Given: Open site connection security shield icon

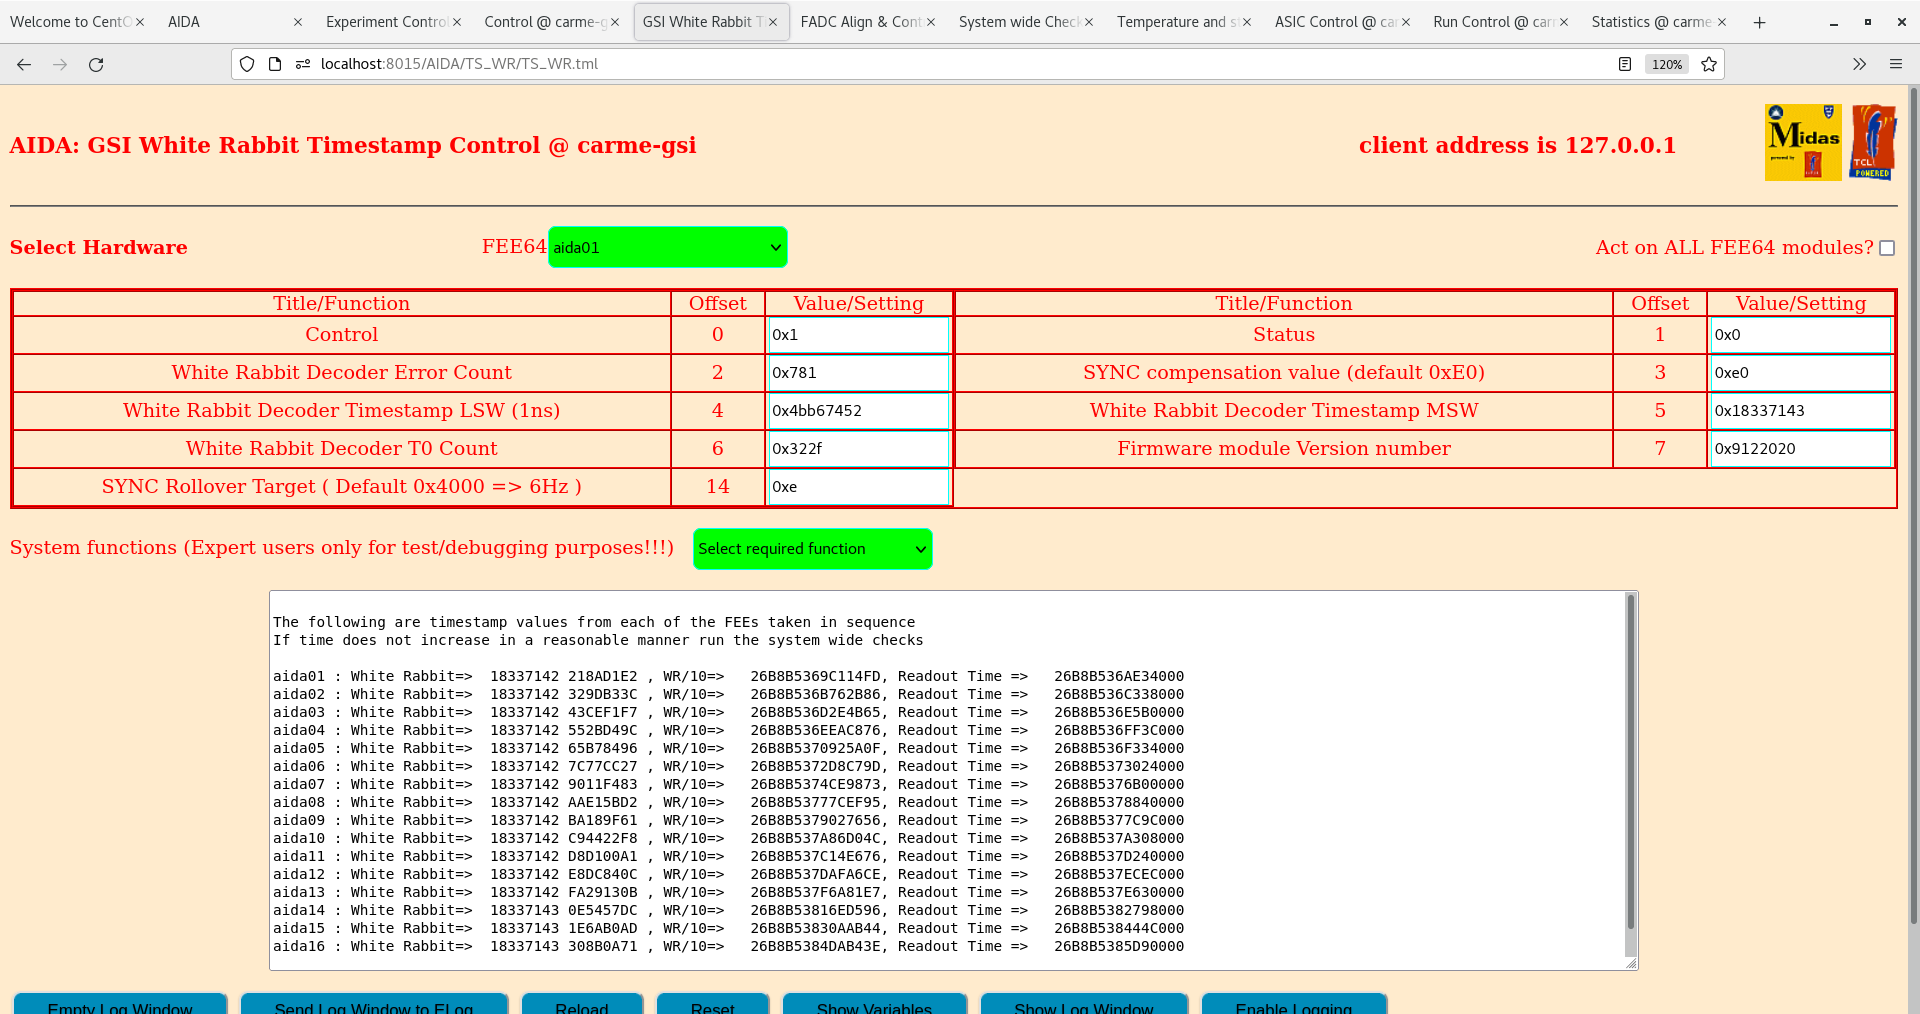Looking at the screenshot, I should [246, 64].
